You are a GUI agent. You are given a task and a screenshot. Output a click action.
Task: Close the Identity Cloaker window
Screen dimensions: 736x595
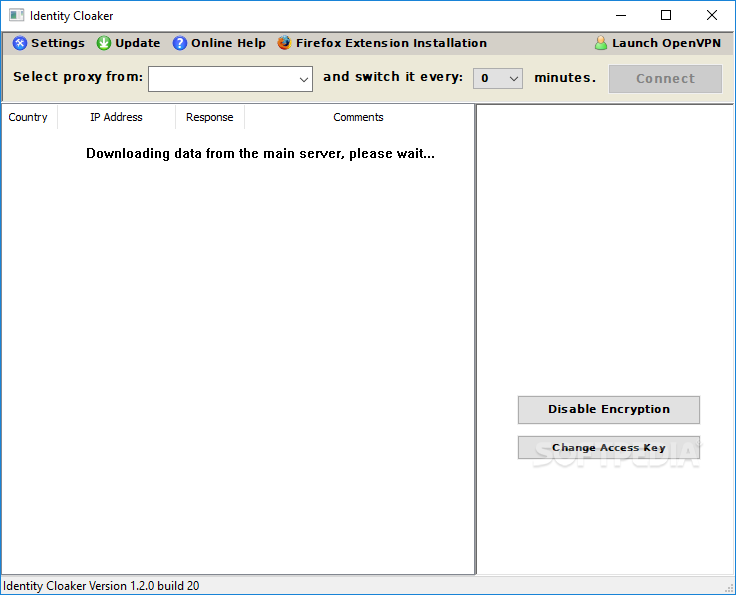tap(712, 15)
